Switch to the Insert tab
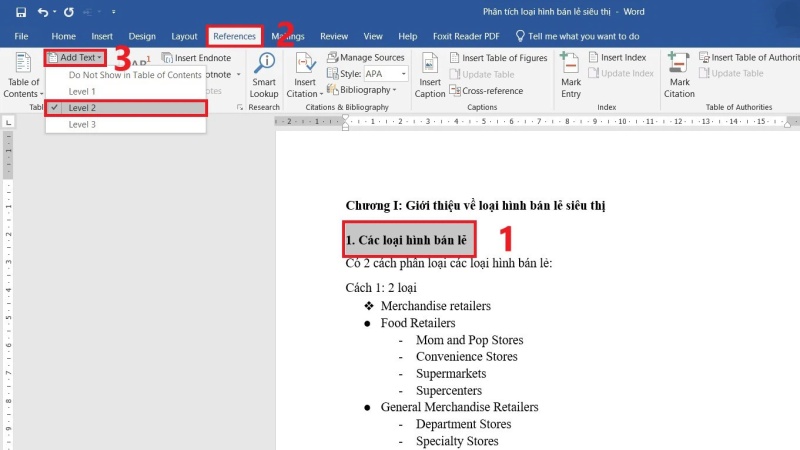The width and height of the screenshot is (800, 450). point(102,36)
